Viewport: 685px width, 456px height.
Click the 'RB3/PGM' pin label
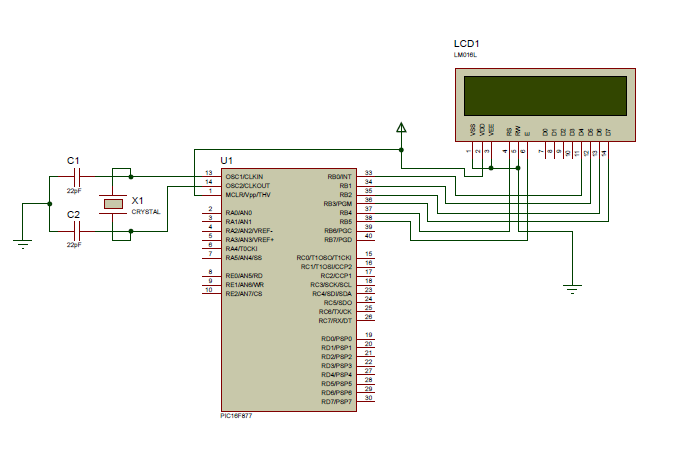click(x=337, y=204)
